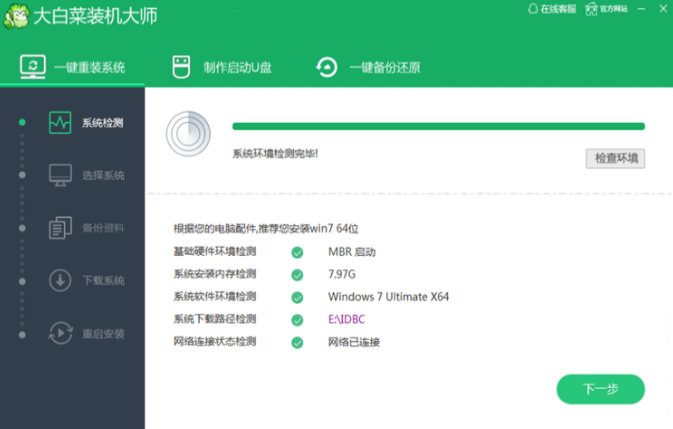Minimize the application window
The height and width of the screenshot is (429, 673).
(641, 9)
